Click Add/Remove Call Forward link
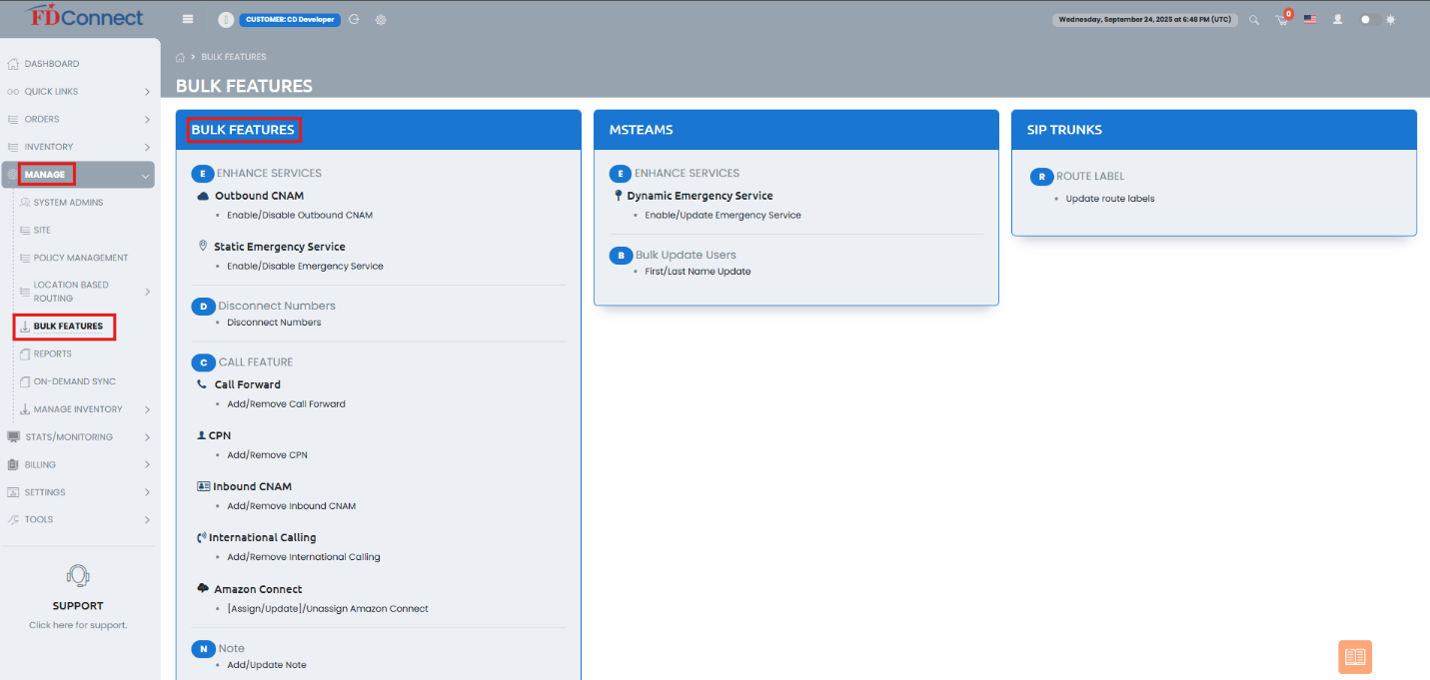 tap(286, 404)
